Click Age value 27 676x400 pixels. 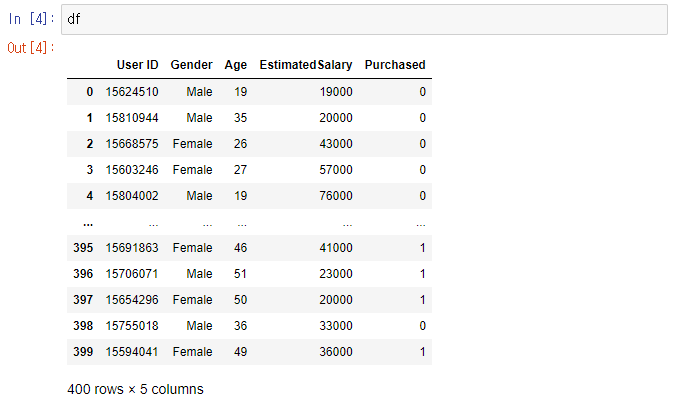240,170
